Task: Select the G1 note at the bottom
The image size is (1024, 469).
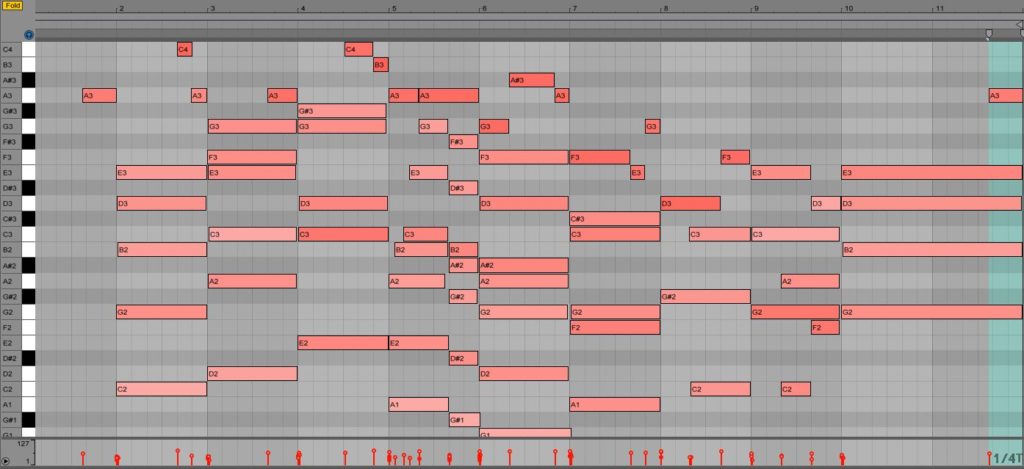Action: coord(524,434)
